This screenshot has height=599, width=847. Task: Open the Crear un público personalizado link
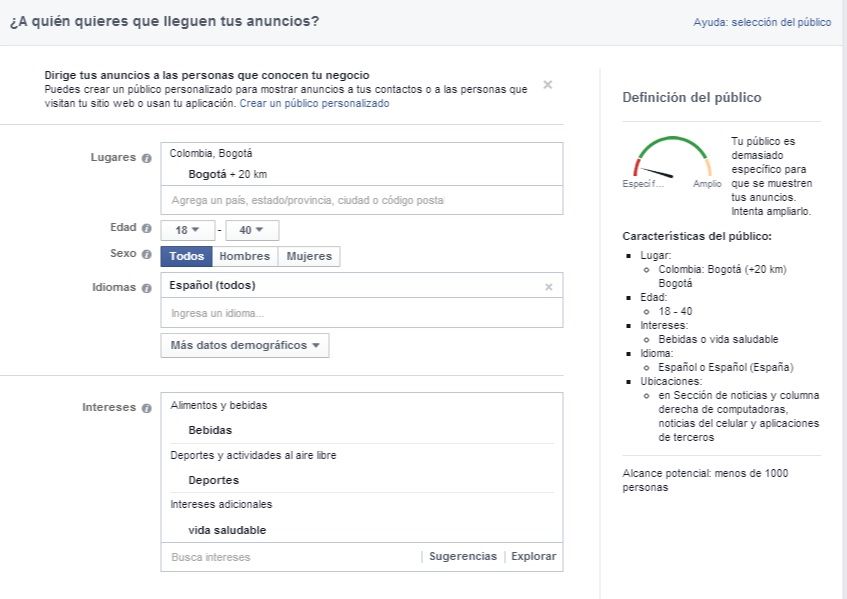tap(314, 103)
